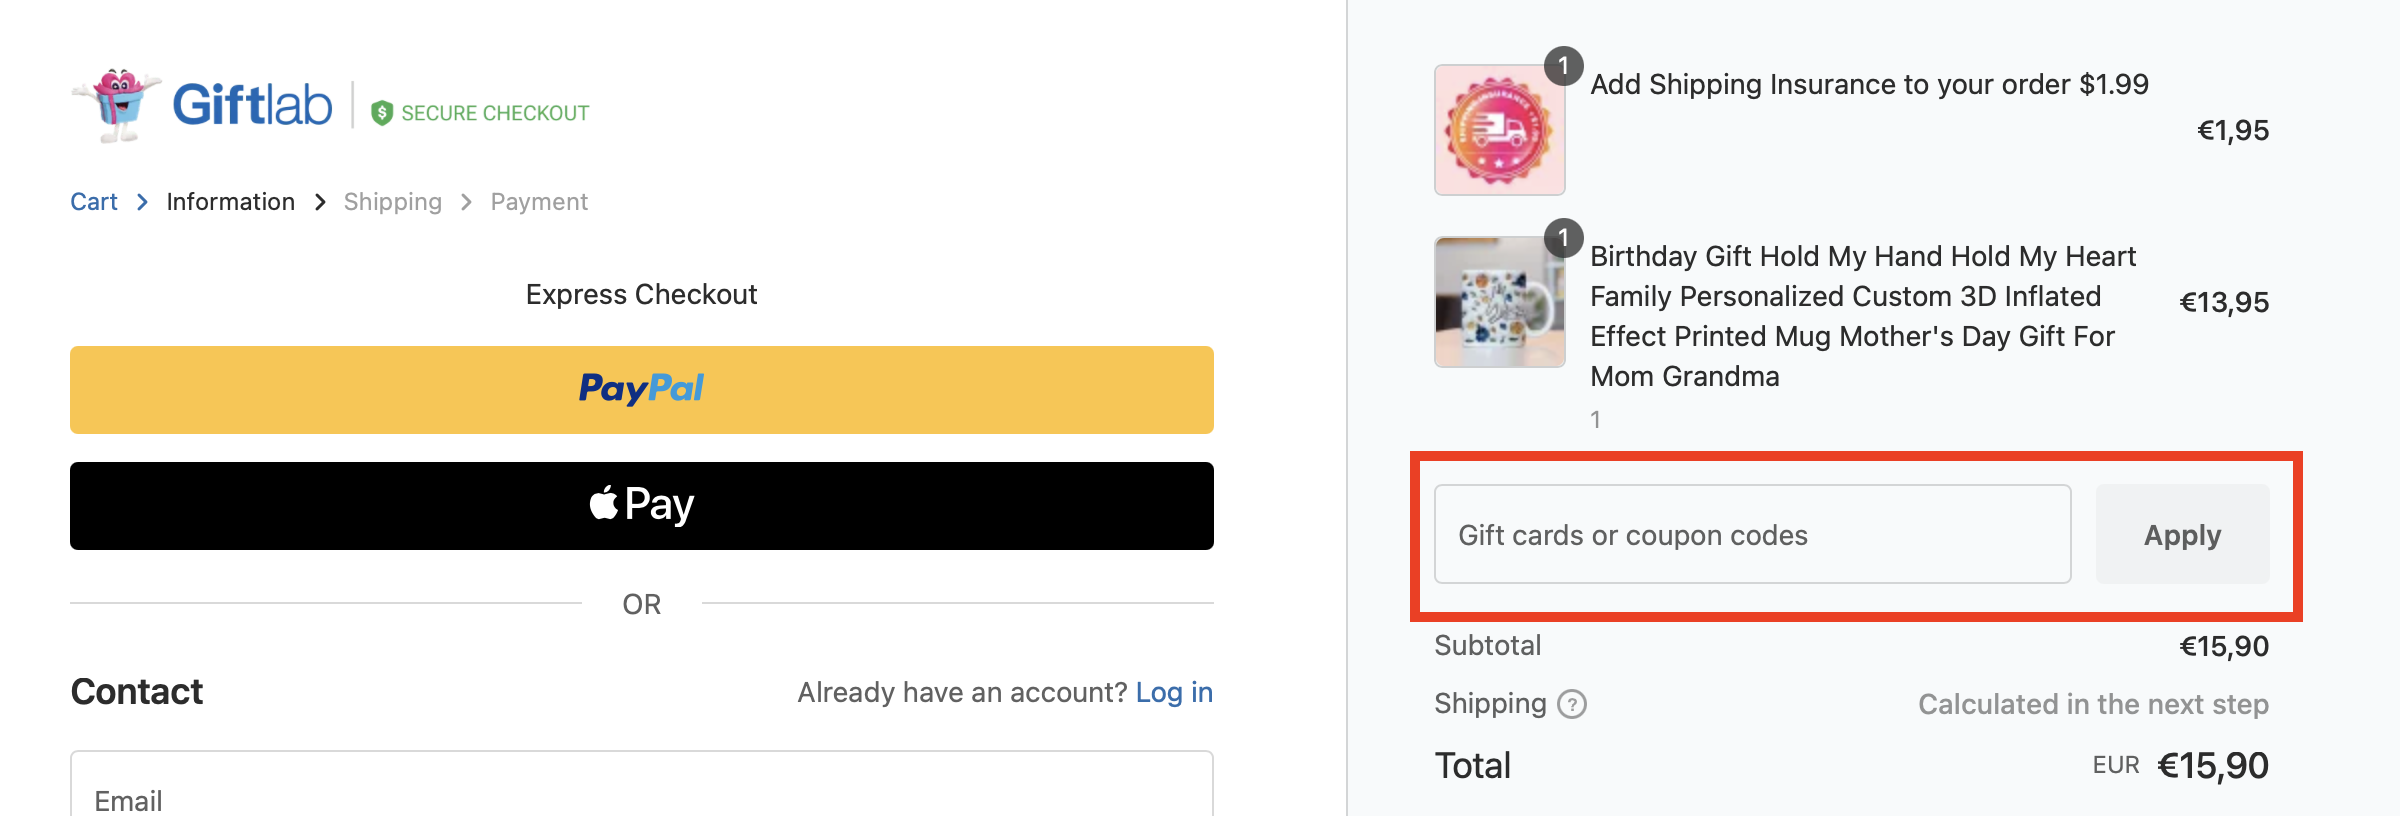
Task: Click the chevron after Cart breadcrumb
Action: tap(142, 202)
